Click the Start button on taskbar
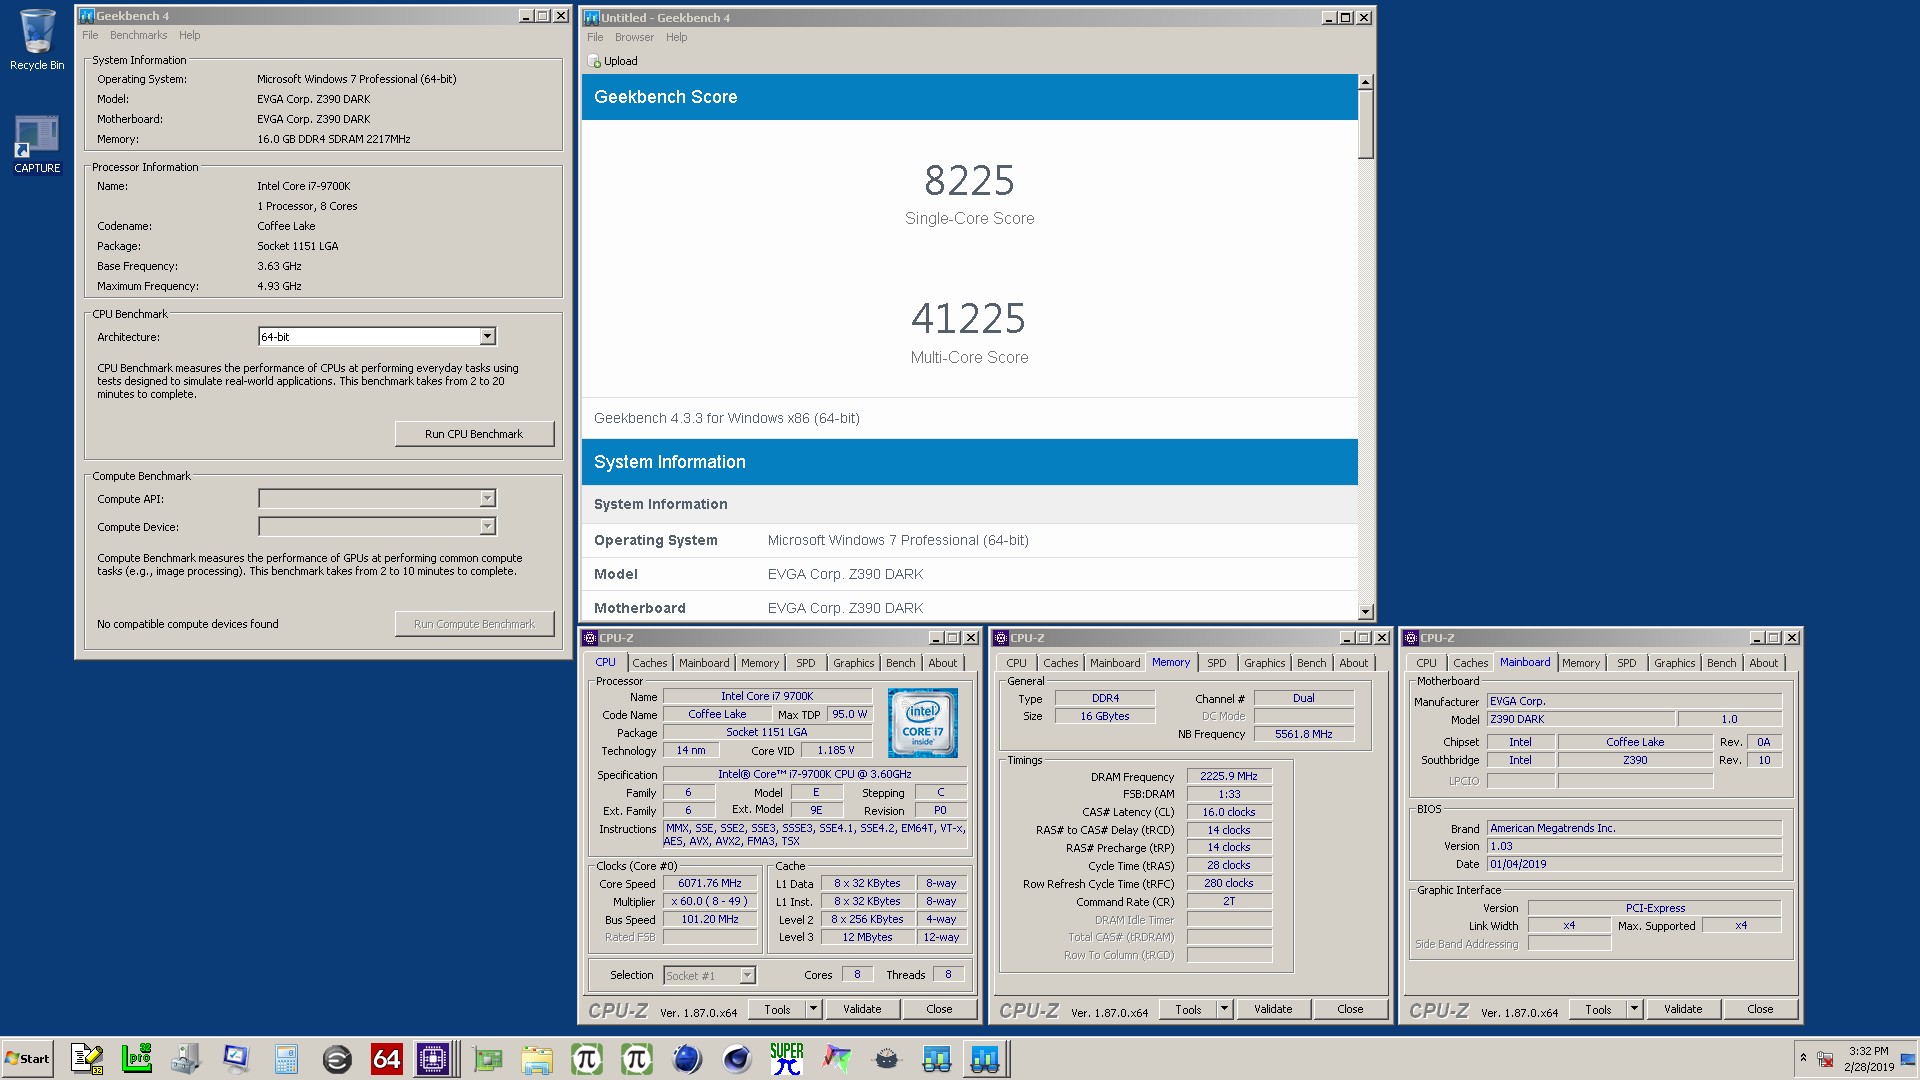 point(28,1059)
